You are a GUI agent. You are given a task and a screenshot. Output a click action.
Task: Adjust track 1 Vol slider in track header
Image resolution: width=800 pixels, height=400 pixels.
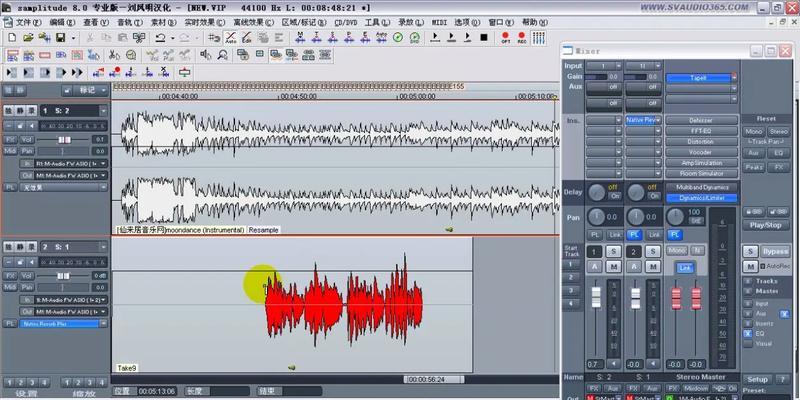(64, 139)
